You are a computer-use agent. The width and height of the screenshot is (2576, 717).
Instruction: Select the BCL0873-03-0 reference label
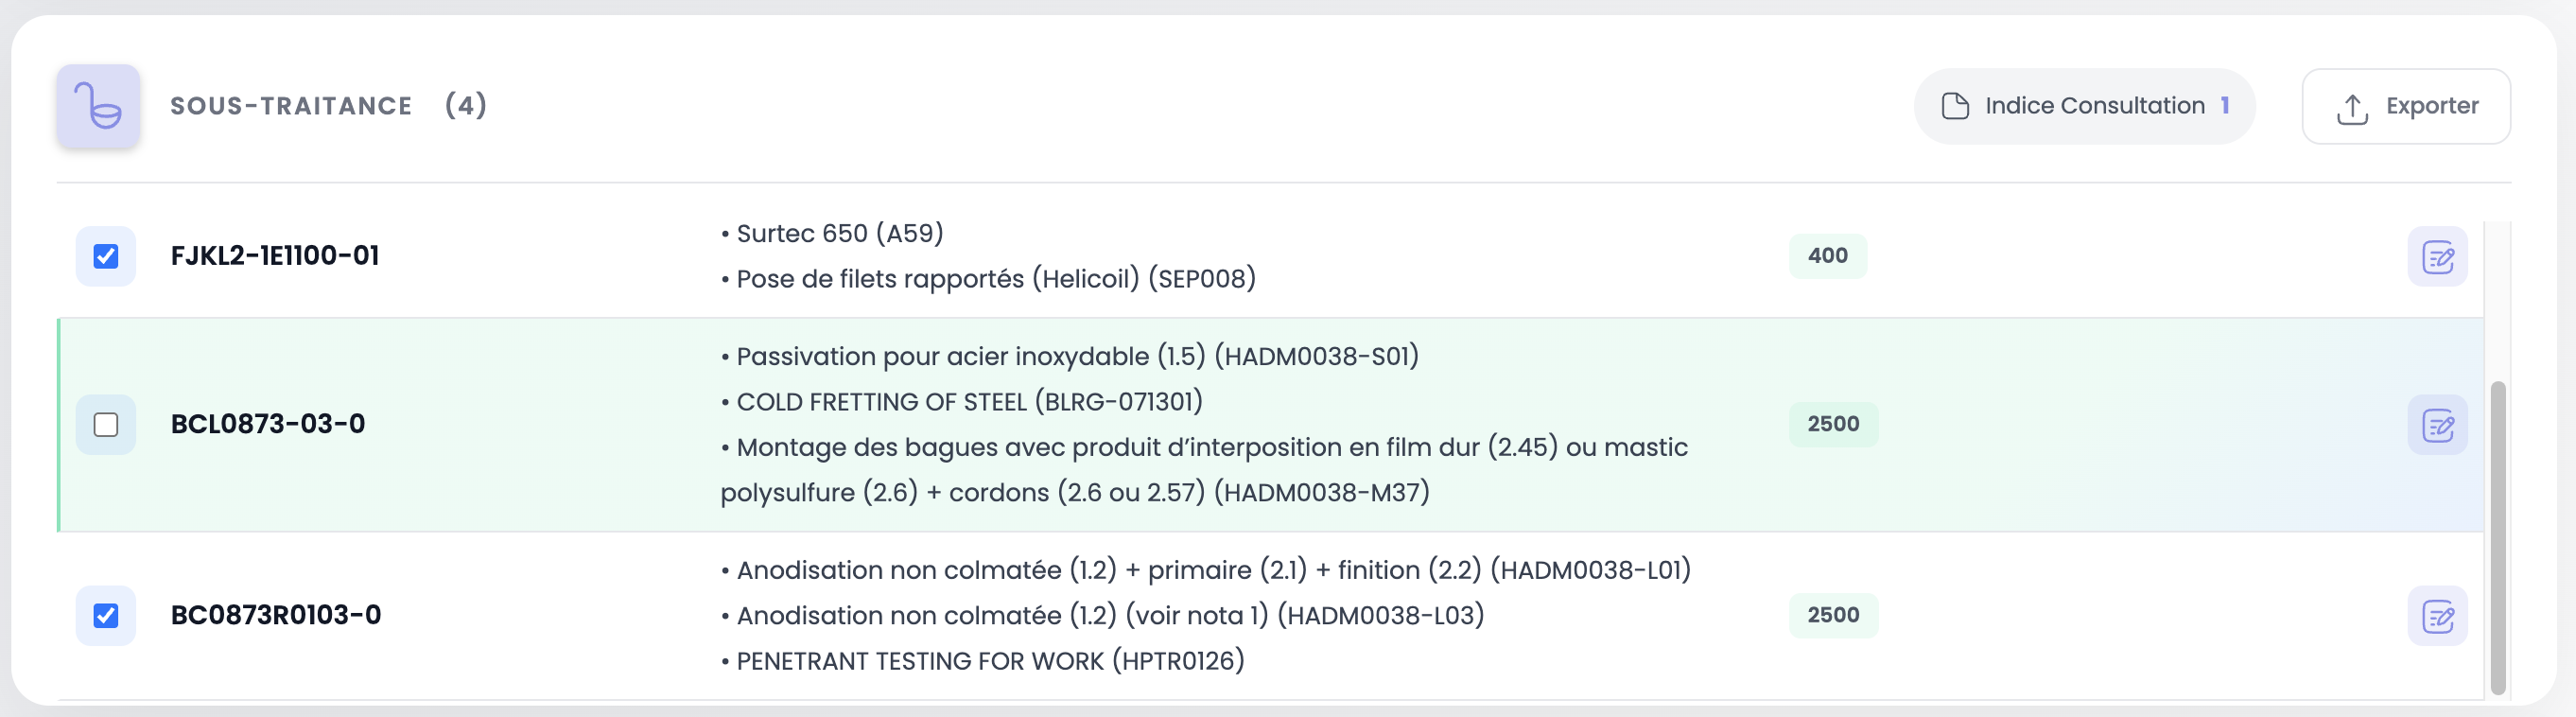[x=268, y=424]
